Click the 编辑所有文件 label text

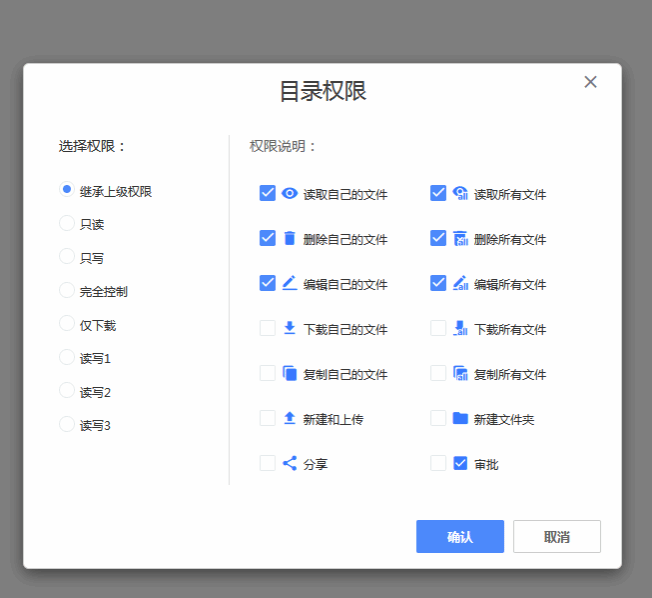pyautogui.click(x=510, y=284)
